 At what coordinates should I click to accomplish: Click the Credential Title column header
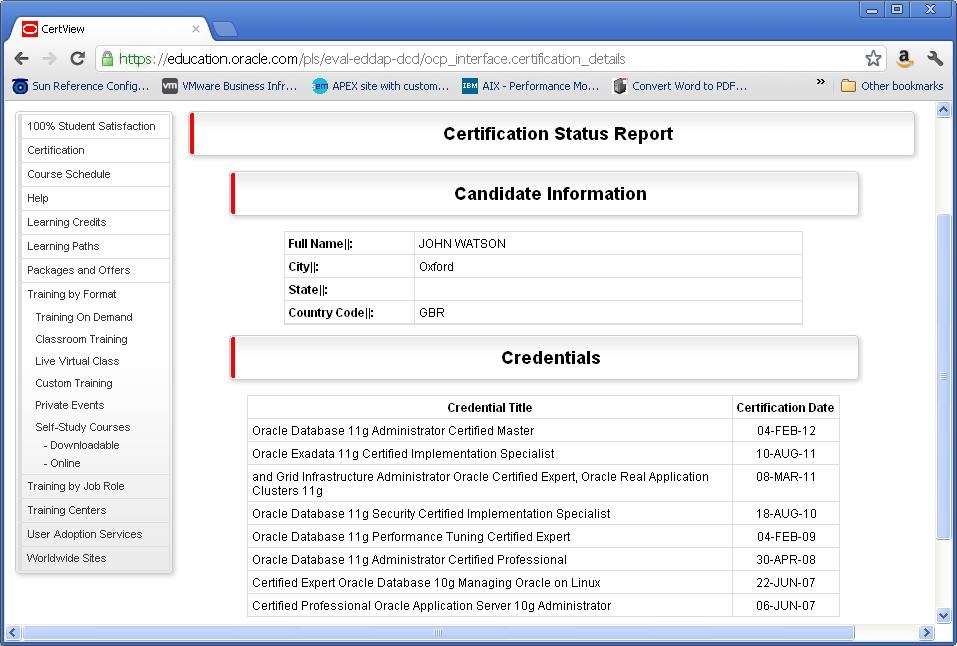pos(489,408)
